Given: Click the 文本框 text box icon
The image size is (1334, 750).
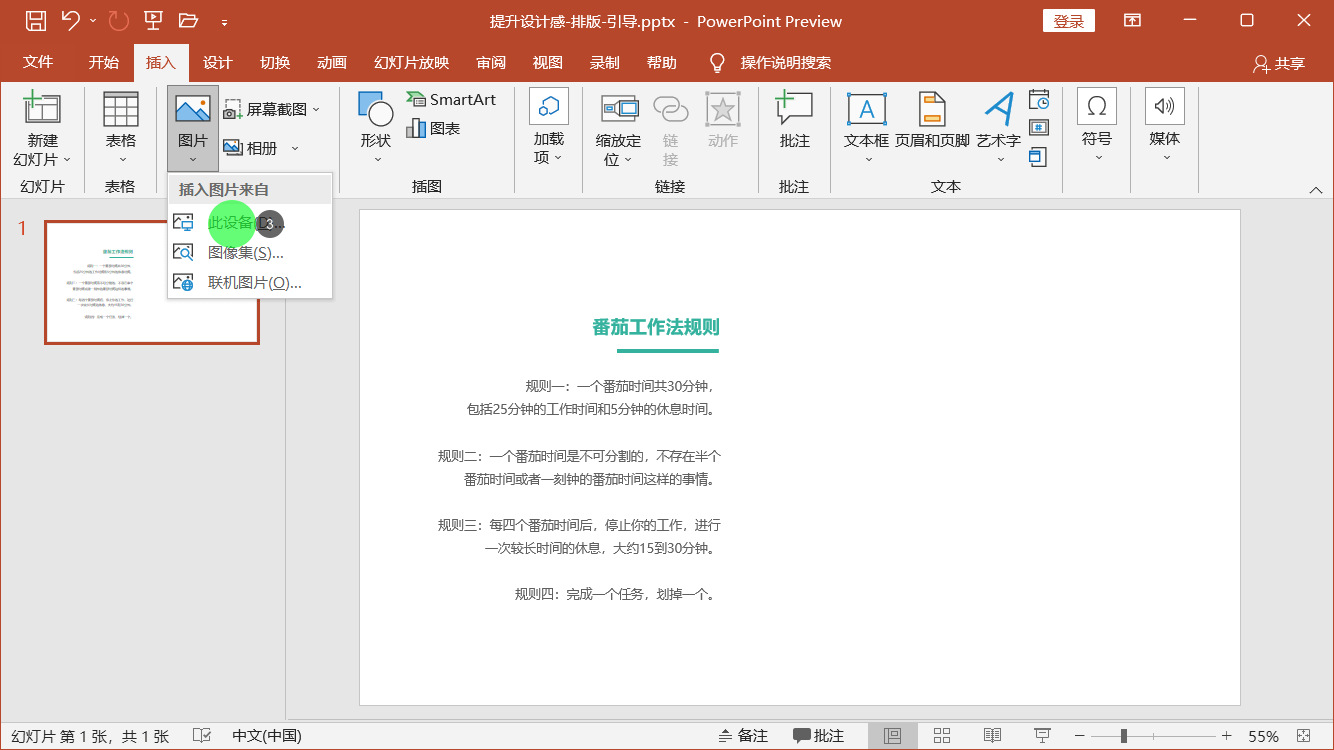Looking at the screenshot, I should coord(866,109).
